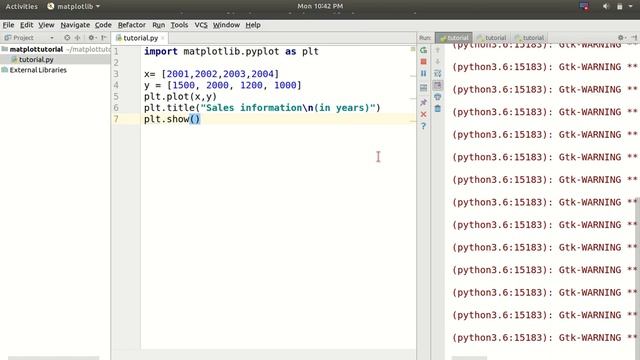
Task: Open the Code menu
Action: (103, 25)
